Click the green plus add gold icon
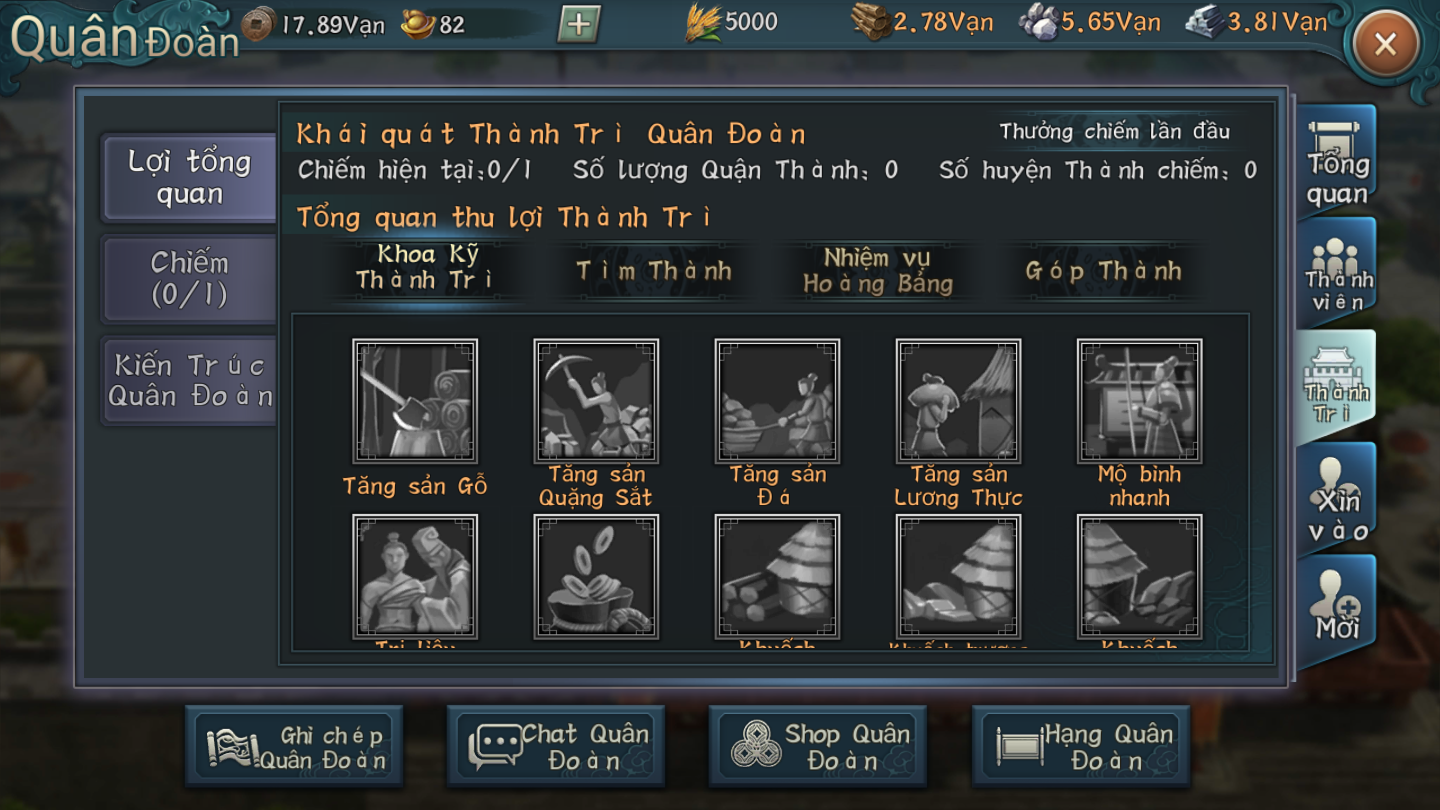This screenshot has height=810, width=1440. [579, 24]
